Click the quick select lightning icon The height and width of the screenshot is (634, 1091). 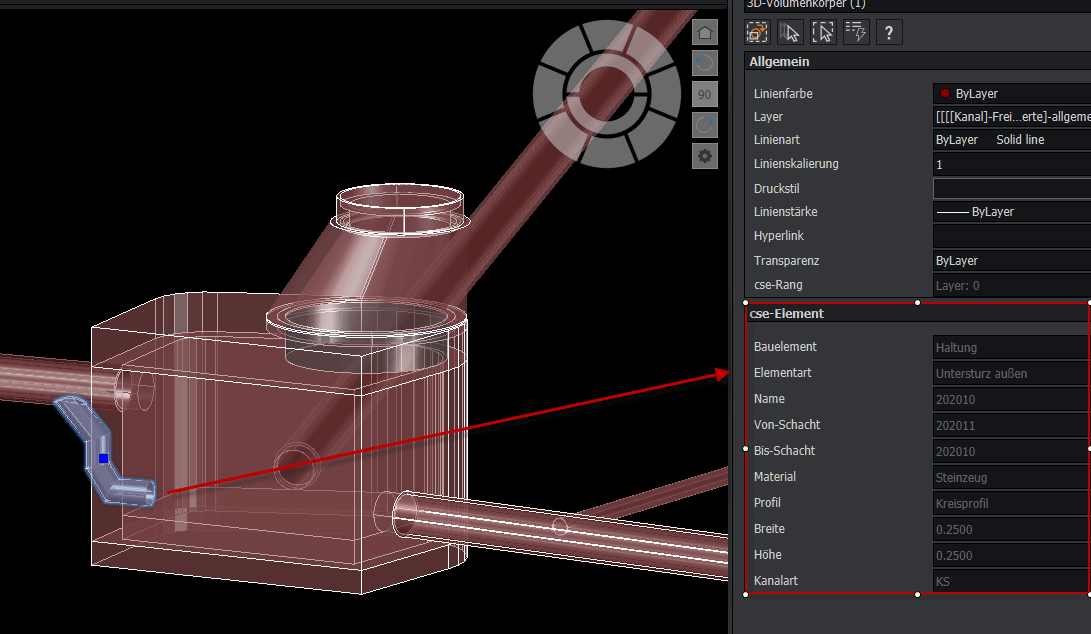[856, 32]
